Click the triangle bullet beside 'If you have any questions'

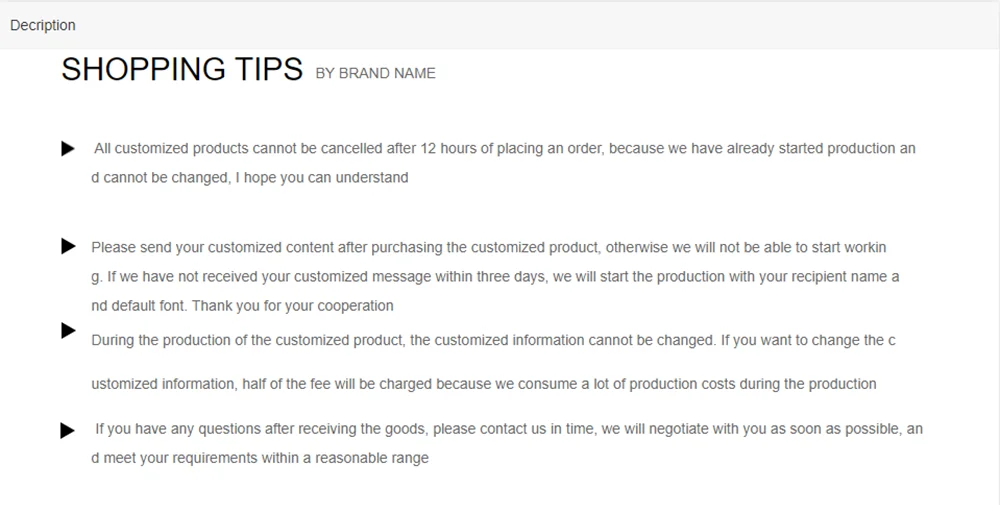pos(68,430)
